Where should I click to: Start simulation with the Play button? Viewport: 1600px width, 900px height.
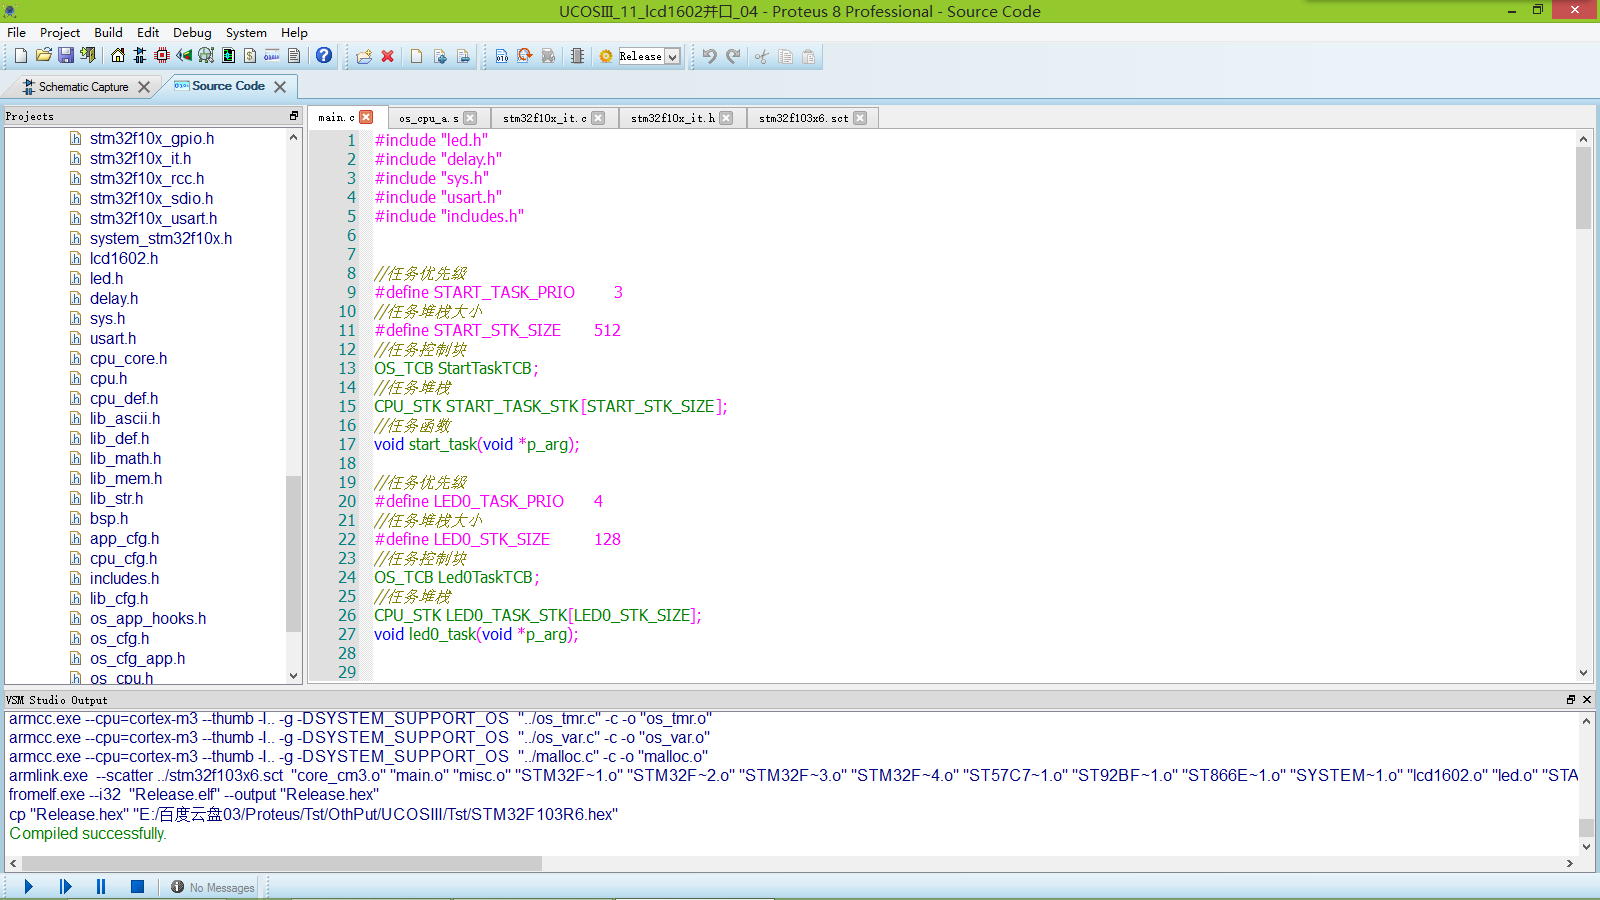pyautogui.click(x=28, y=887)
